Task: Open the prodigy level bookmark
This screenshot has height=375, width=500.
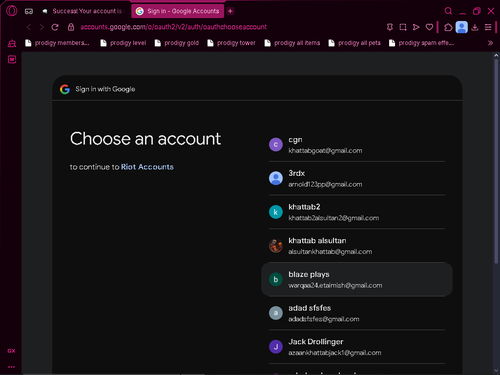Action: (x=123, y=43)
